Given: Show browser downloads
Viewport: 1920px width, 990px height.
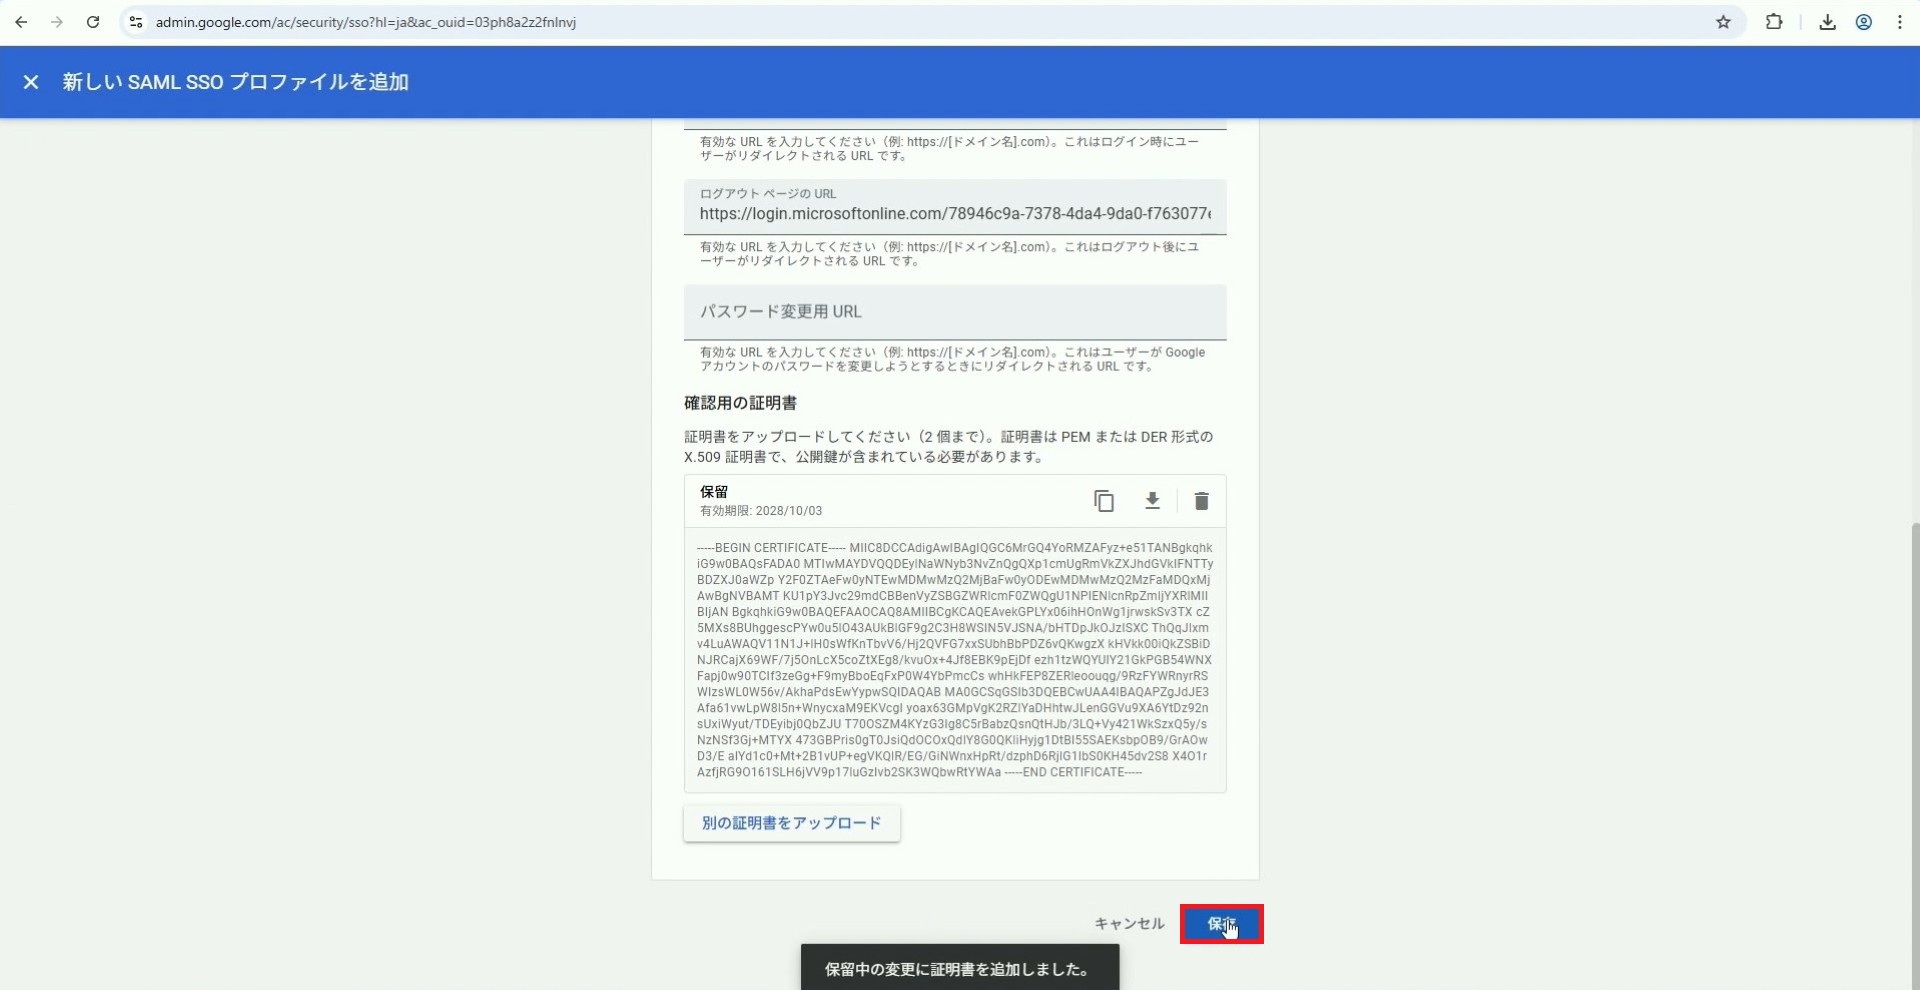Looking at the screenshot, I should [1827, 22].
